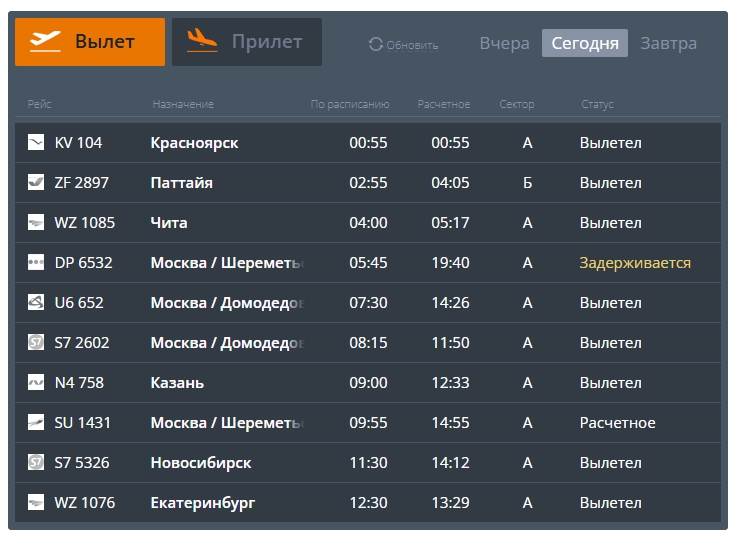The height and width of the screenshot is (538, 733).
Task: Open the Прилет arrivals tab
Action: pos(247,42)
